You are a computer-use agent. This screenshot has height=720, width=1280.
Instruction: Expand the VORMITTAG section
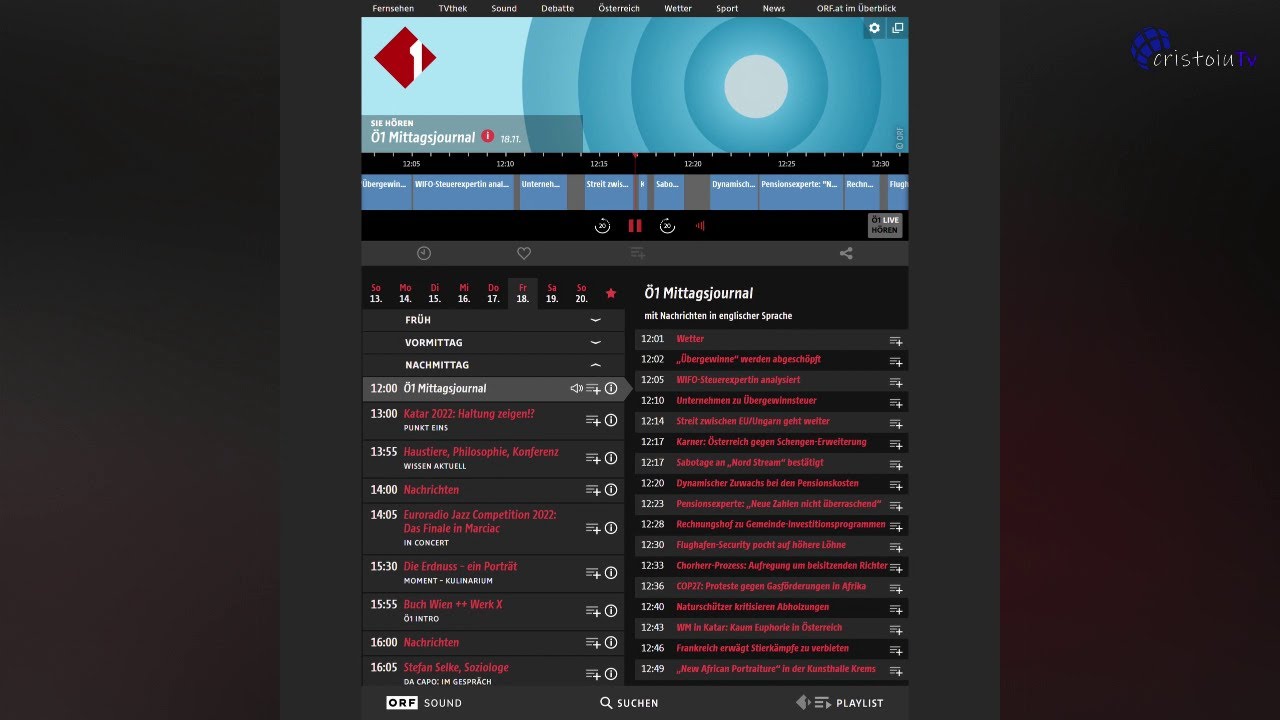click(493, 343)
